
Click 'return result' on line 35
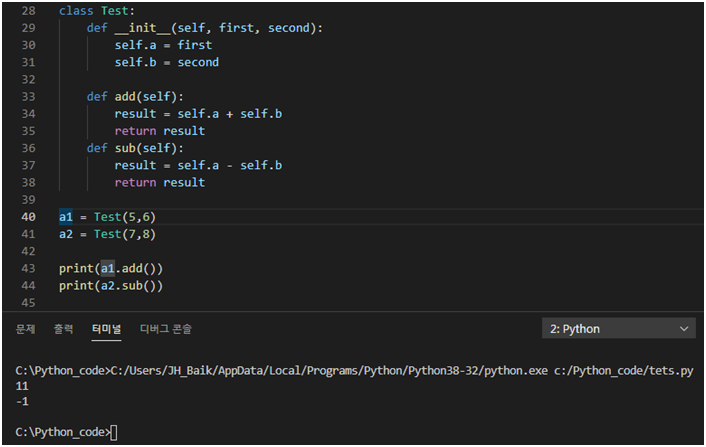(160, 131)
